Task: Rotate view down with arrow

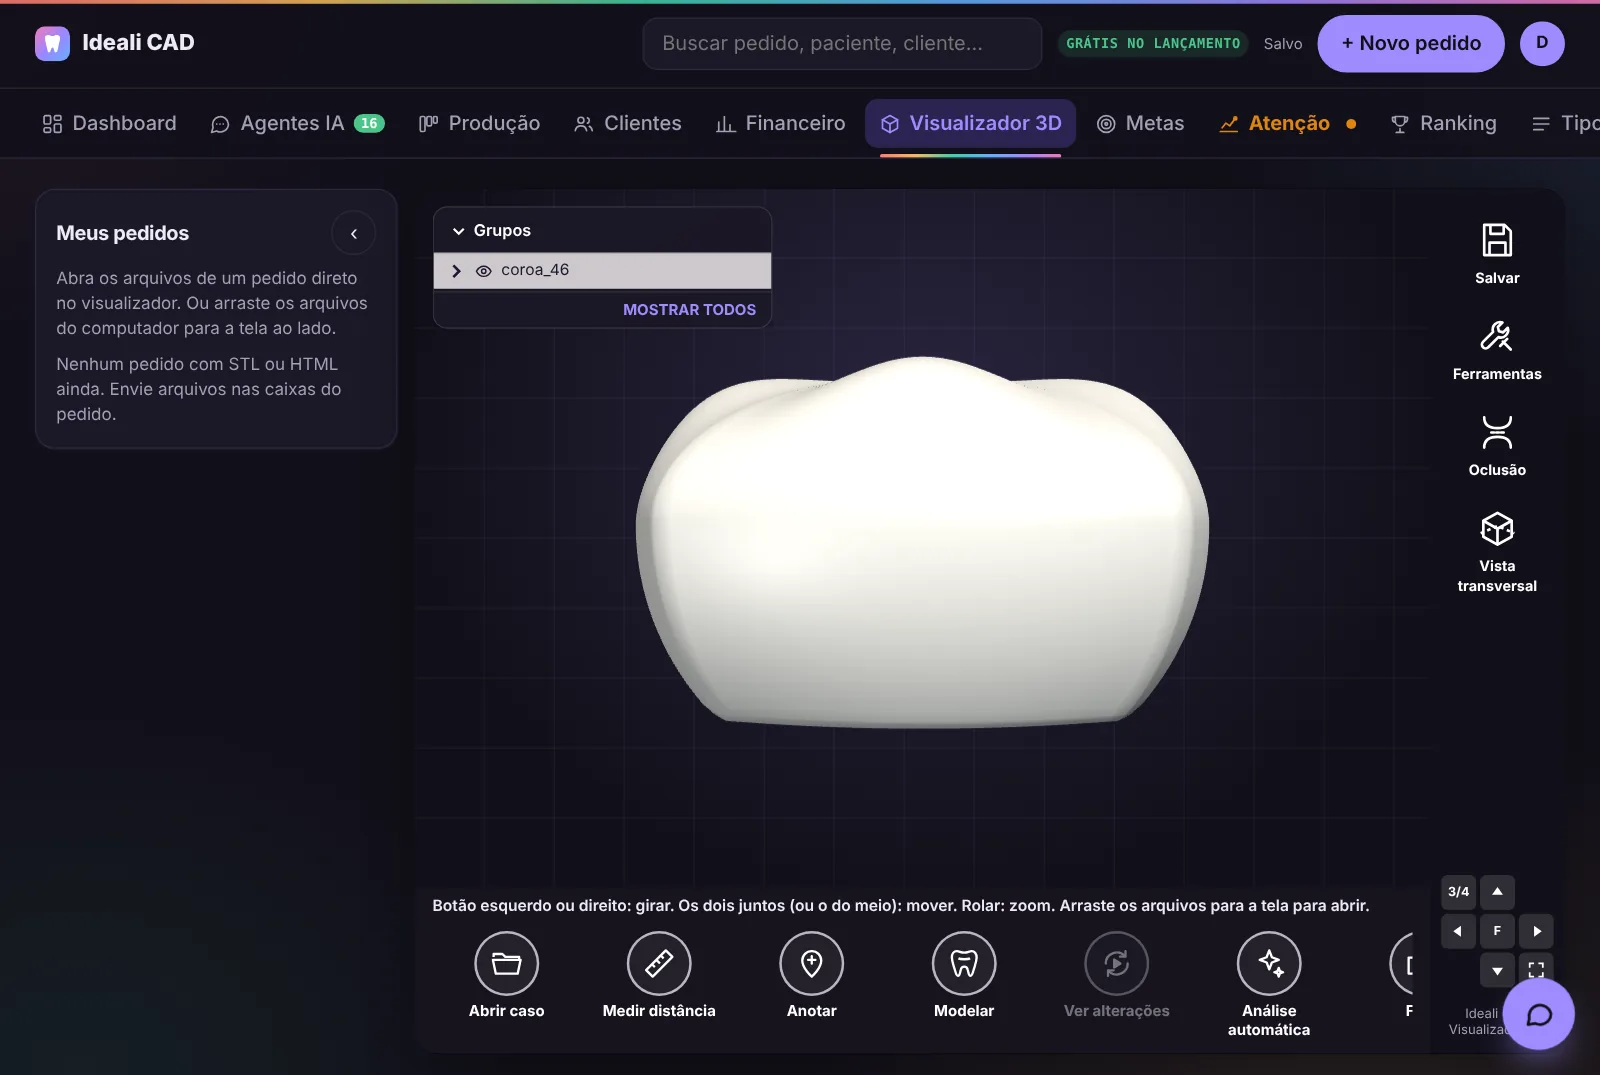Action: pos(1497,970)
